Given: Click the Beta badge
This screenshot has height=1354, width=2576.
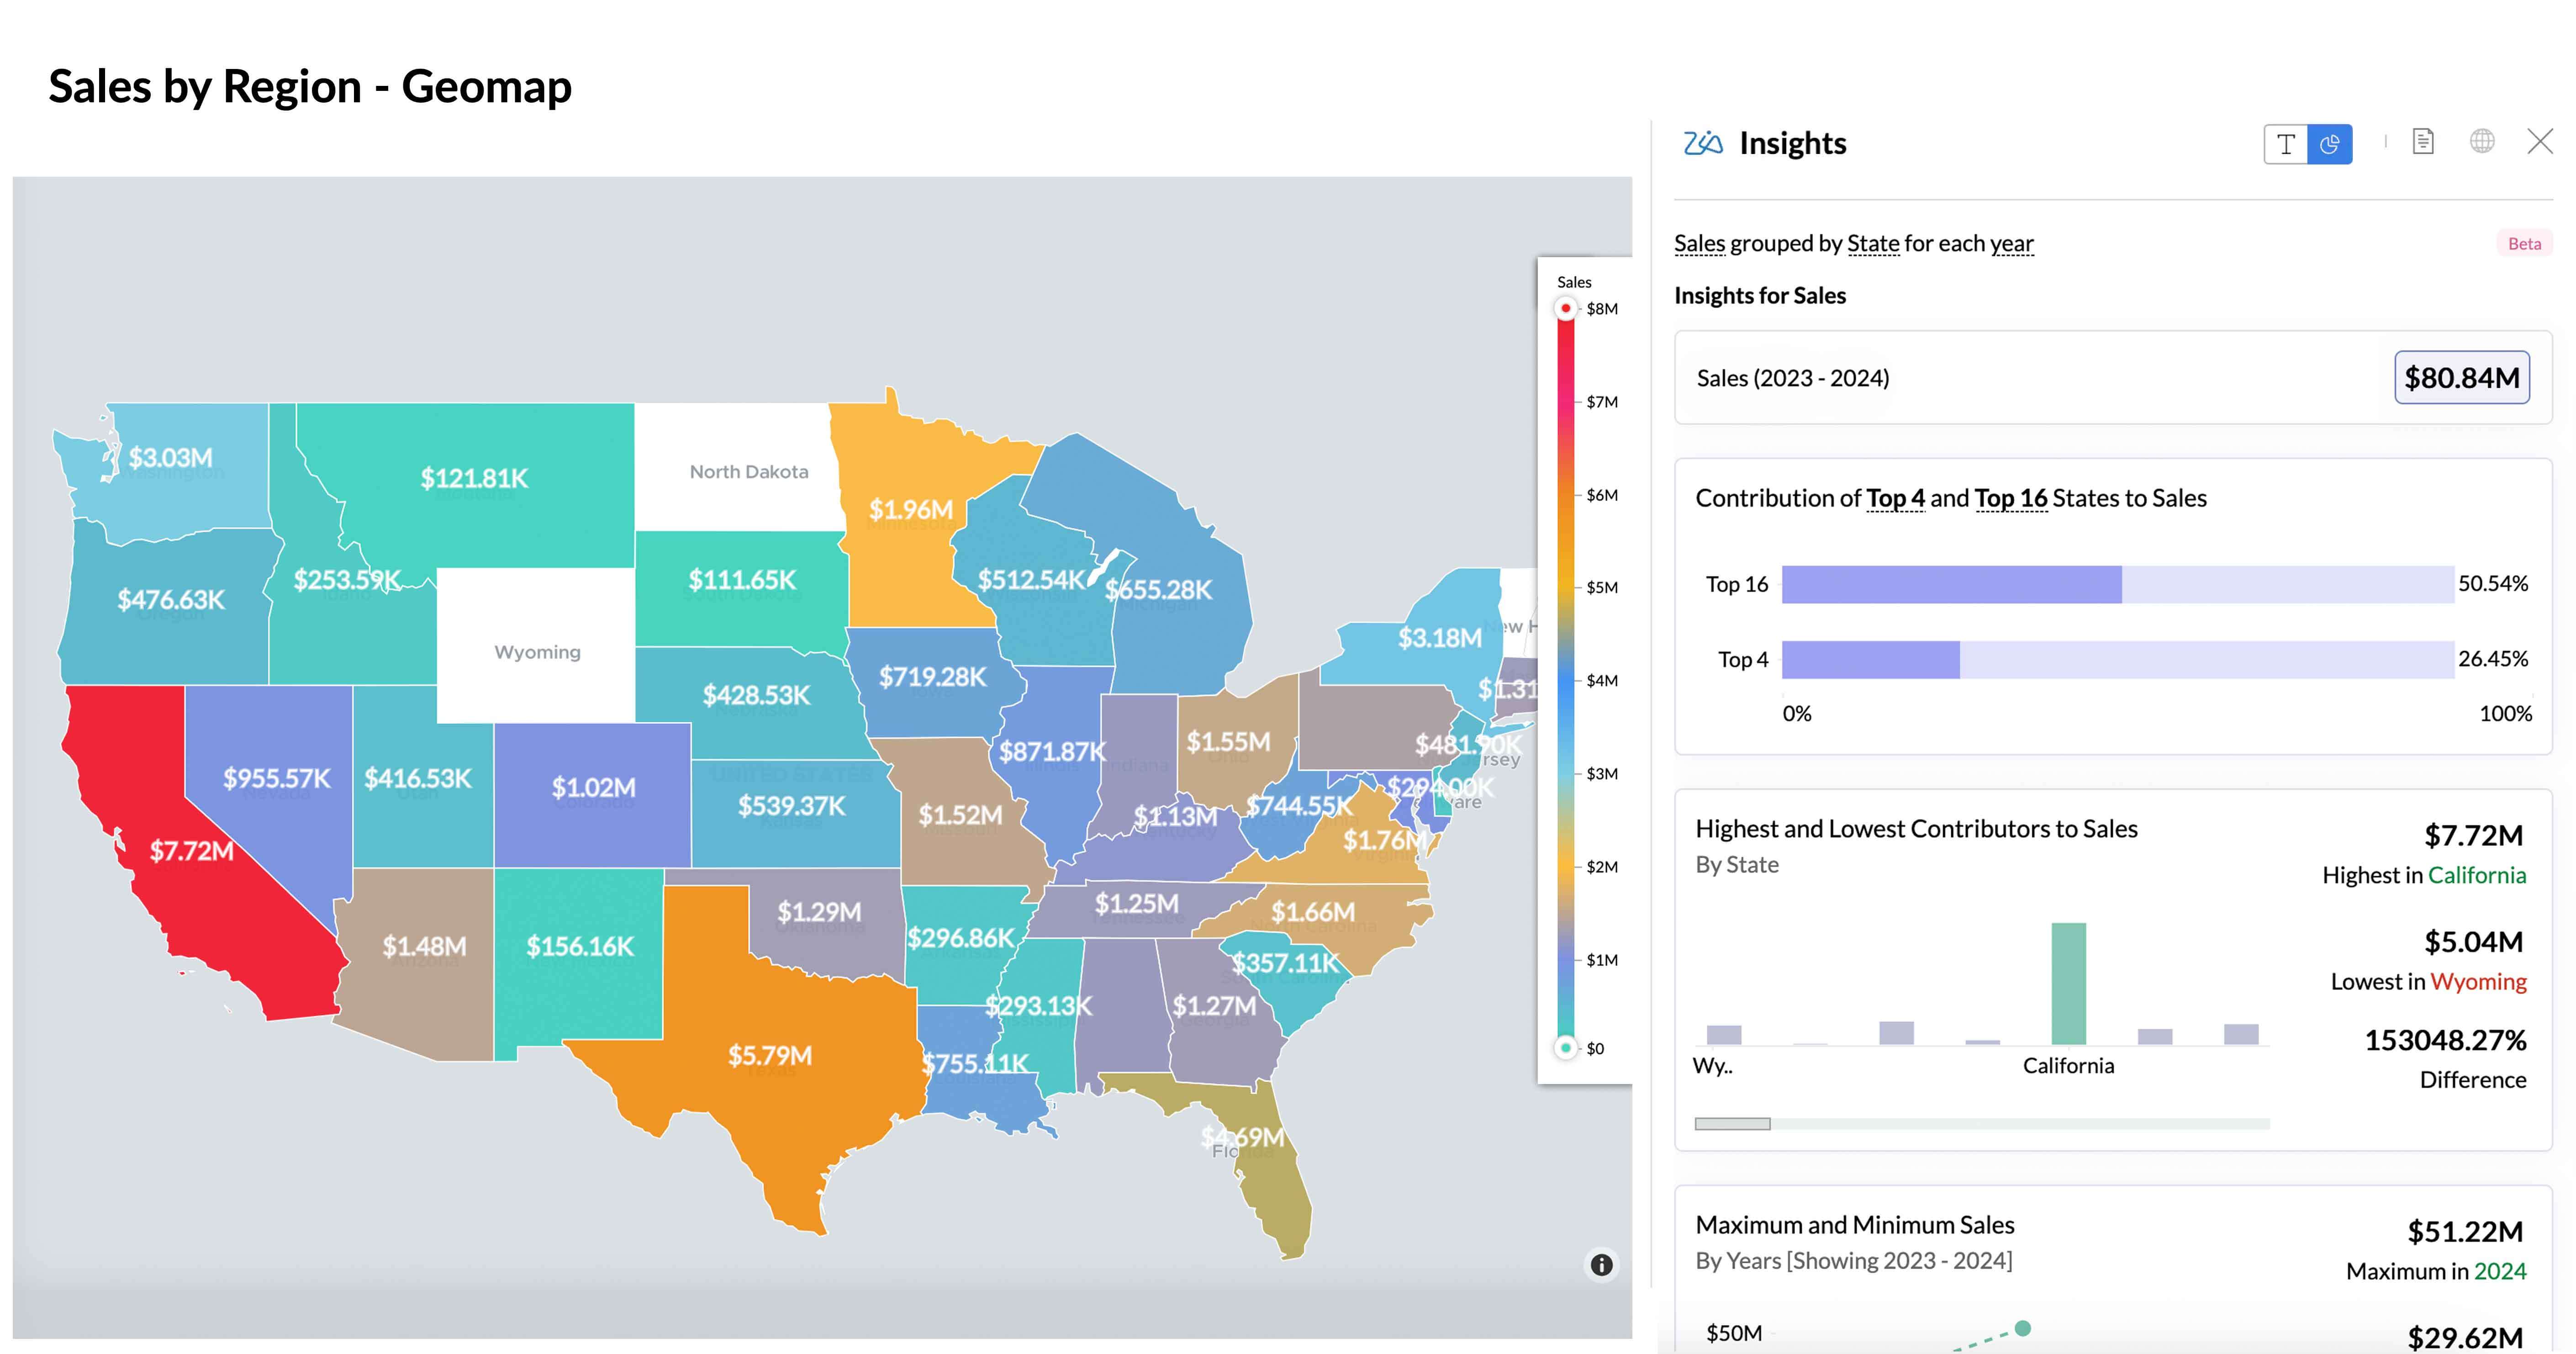Looking at the screenshot, I should click(x=2524, y=244).
